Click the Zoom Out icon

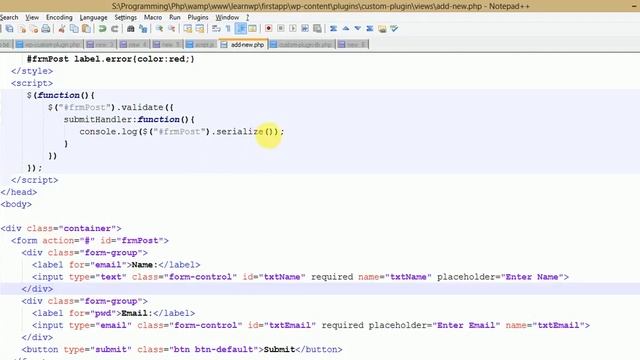point(171,29)
